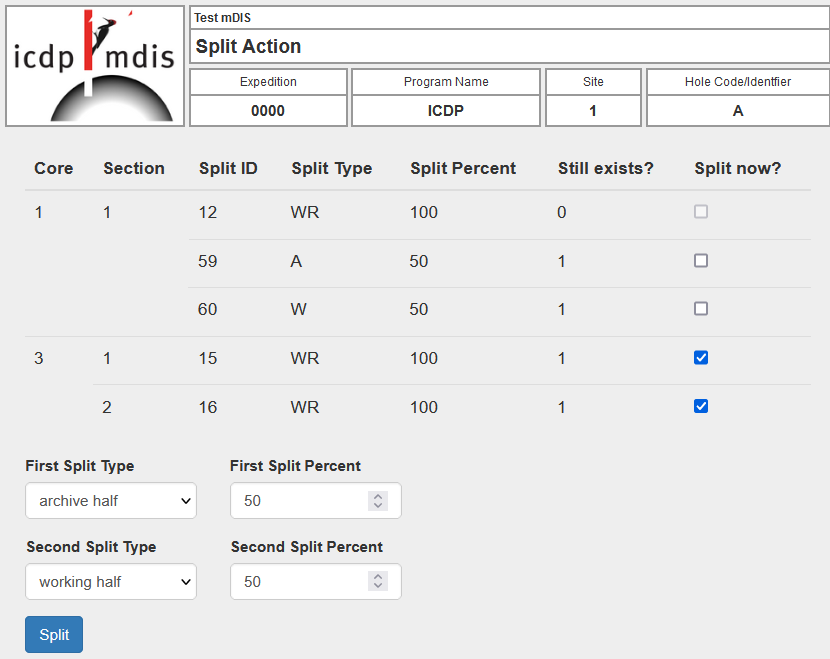
Task: Click the blue Split button
Action: point(54,635)
